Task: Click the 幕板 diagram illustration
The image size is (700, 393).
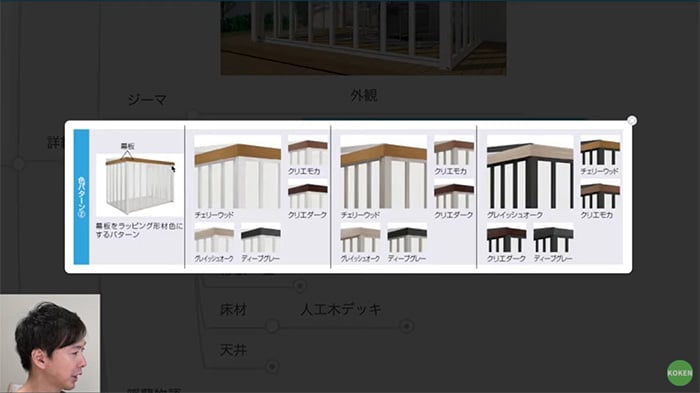Action: click(x=140, y=185)
